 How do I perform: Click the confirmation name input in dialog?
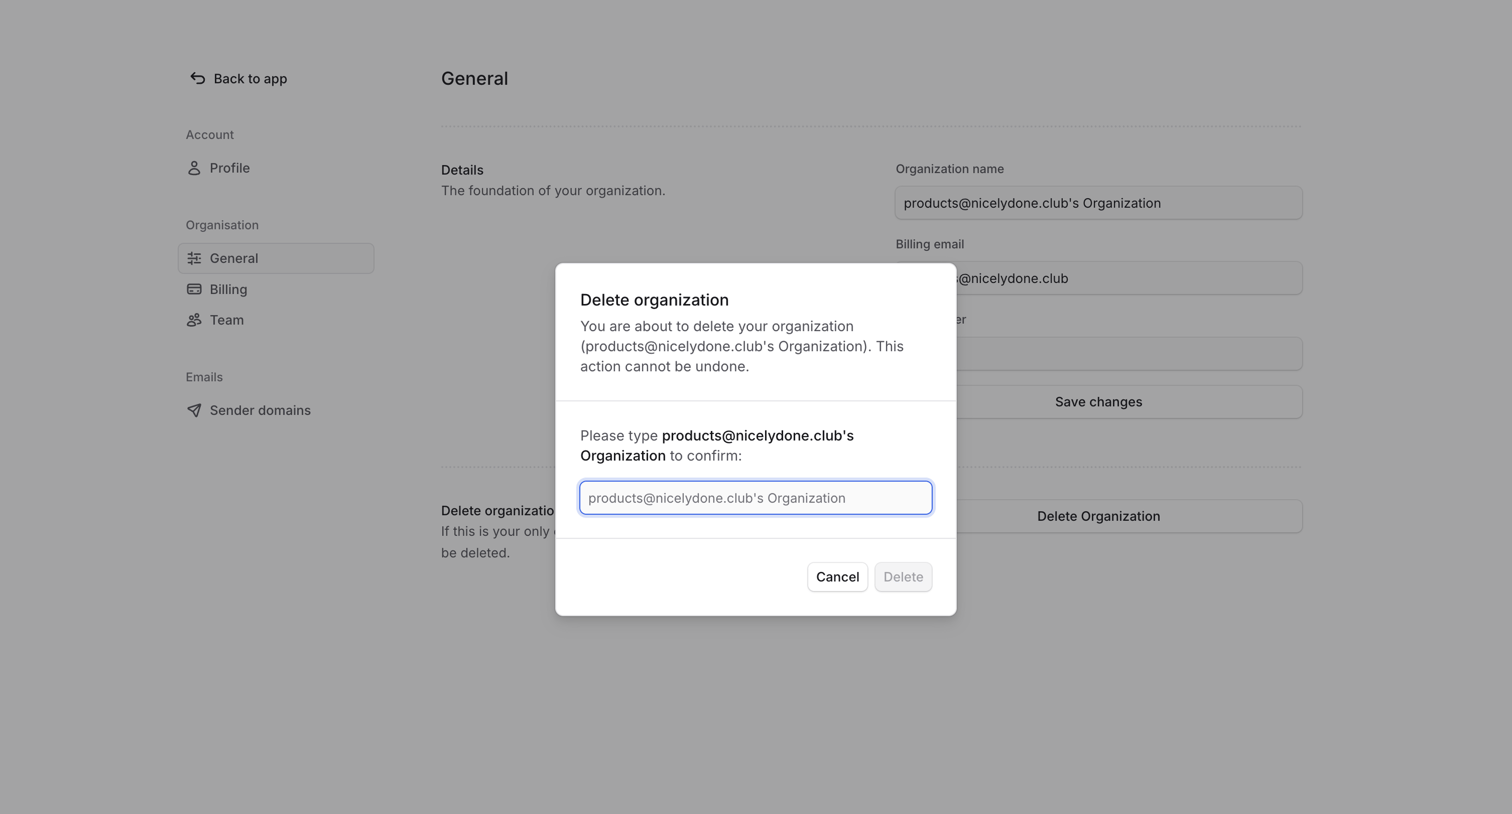click(756, 498)
